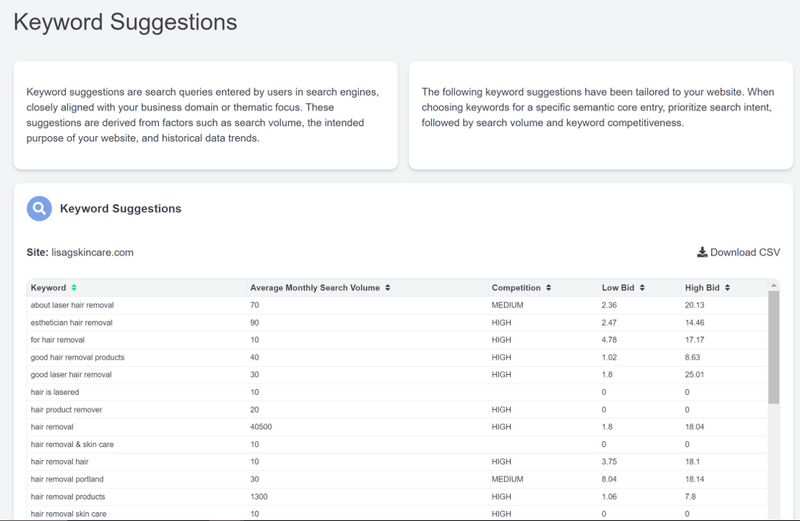This screenshot has width=800, height=521.
Task: Click the High Bid header label
Action: pos(702,288)
